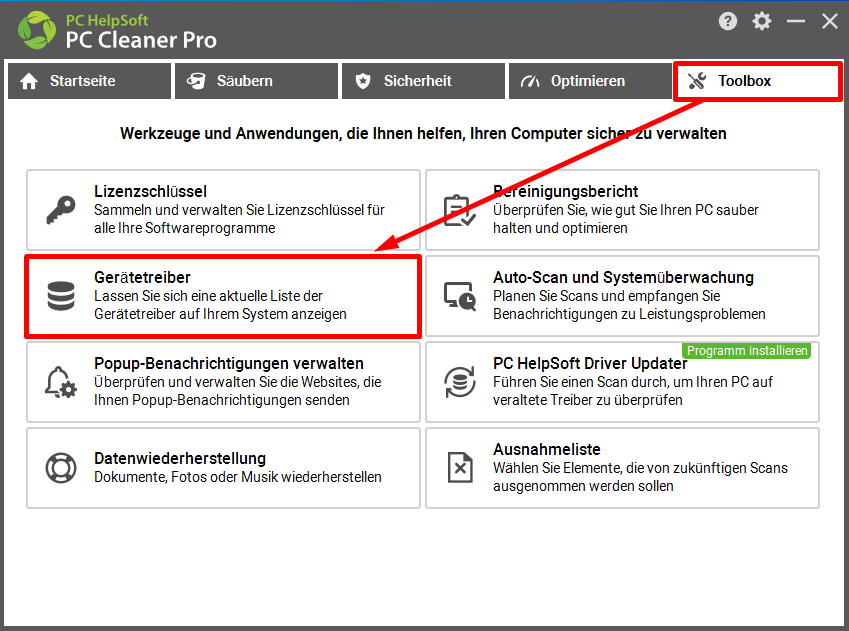Open the Datenwiederherstellung tool title
The width and height of the screenshot is (849, 631).
180,458
